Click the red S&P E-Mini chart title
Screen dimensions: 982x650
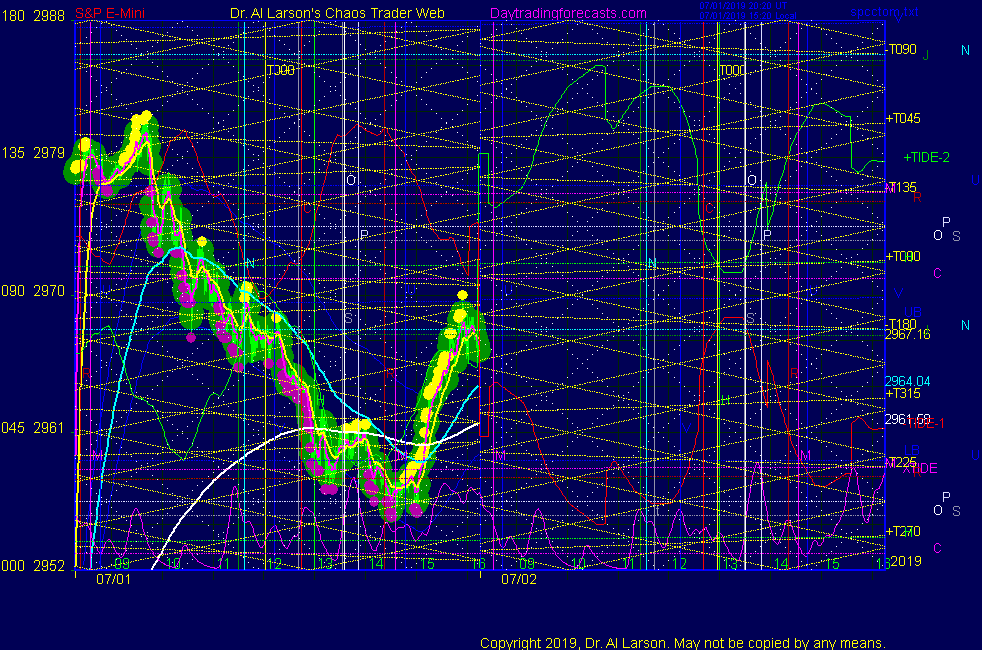click(110, 14)
